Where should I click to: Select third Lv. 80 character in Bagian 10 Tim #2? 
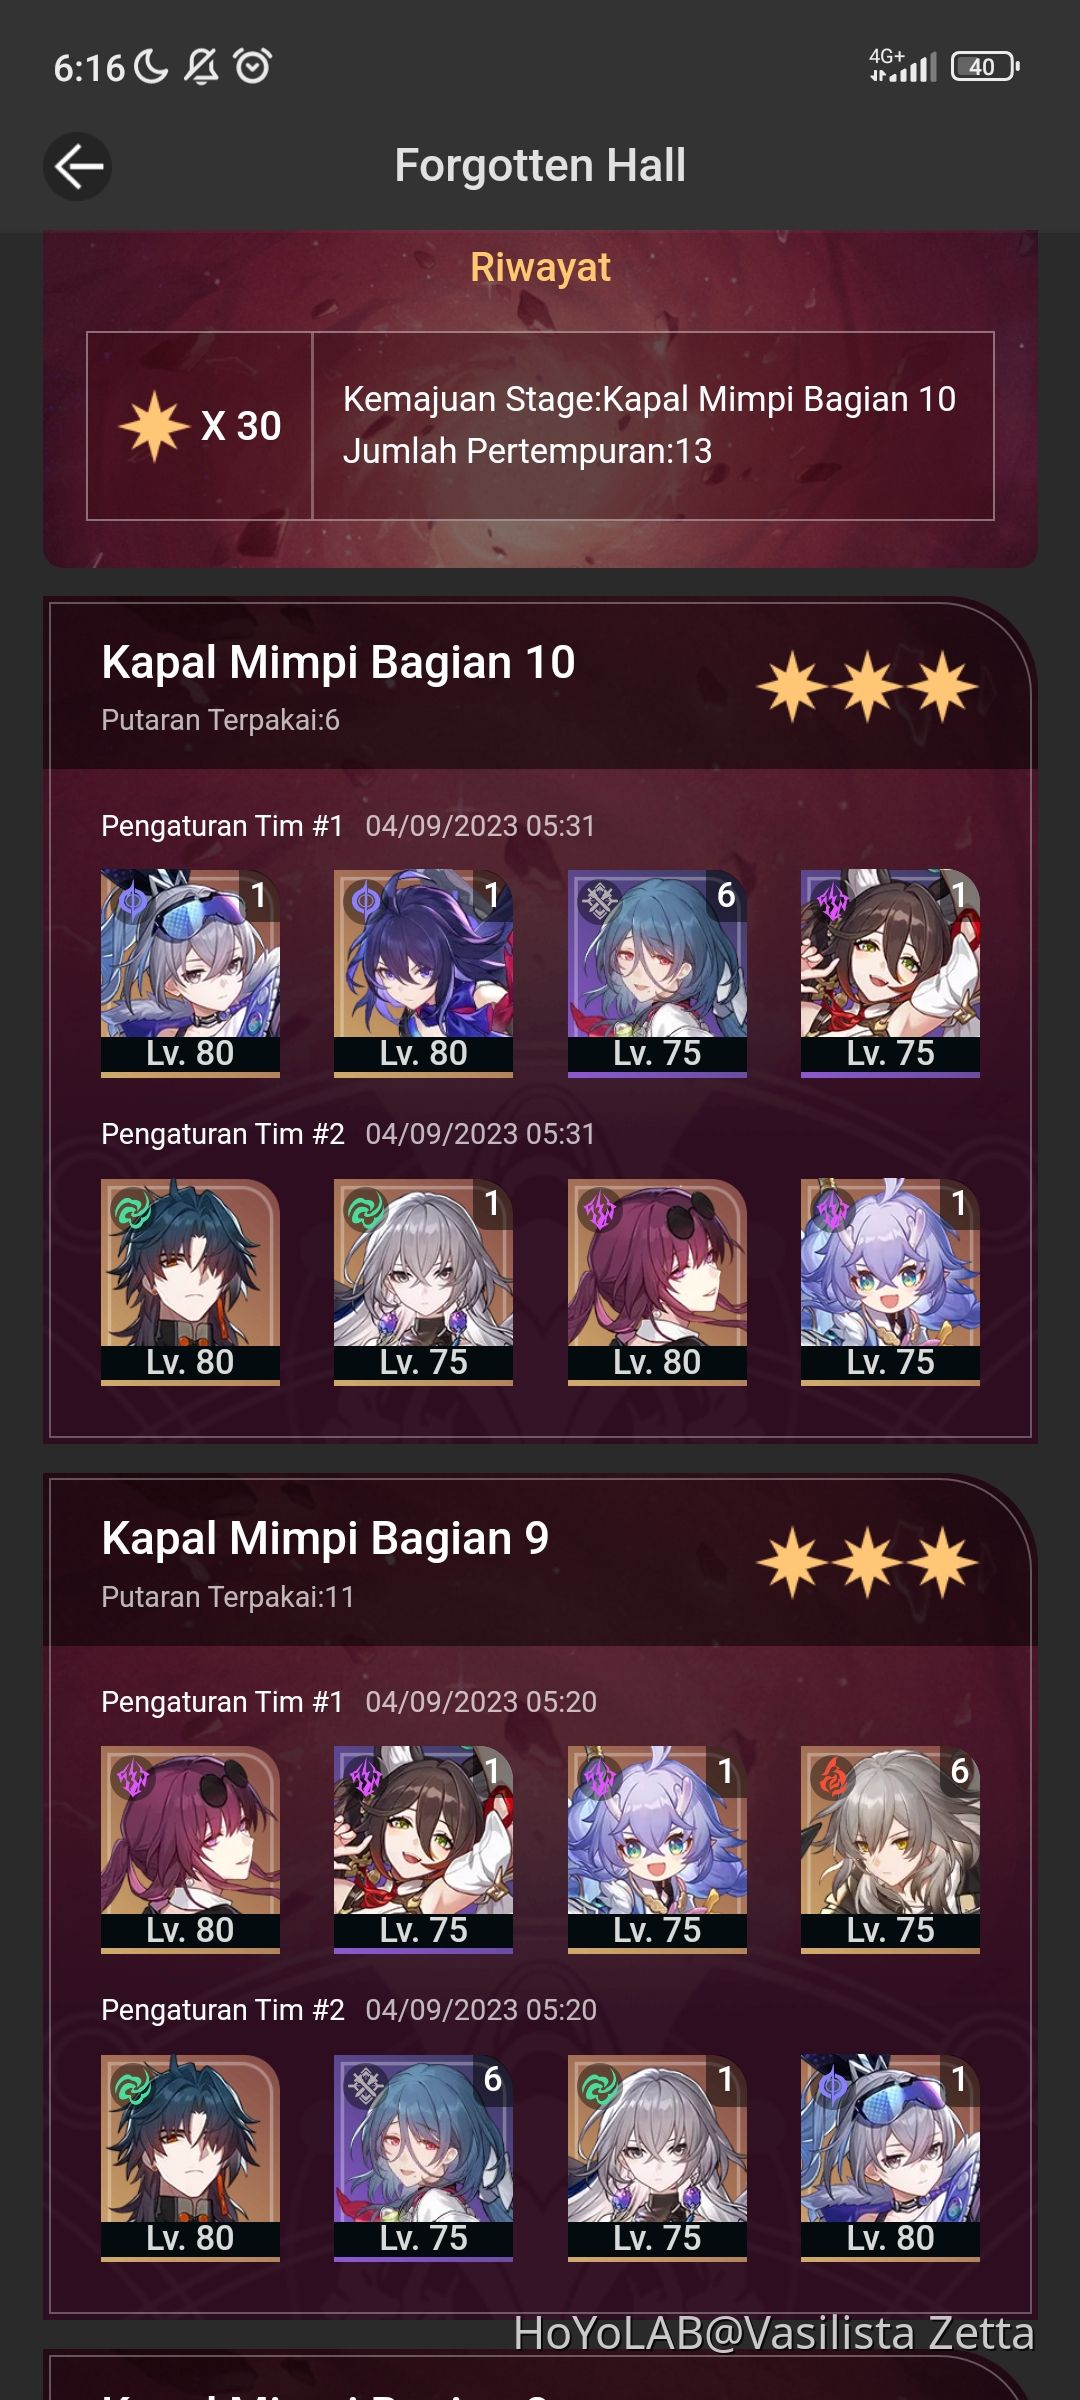657,1282
